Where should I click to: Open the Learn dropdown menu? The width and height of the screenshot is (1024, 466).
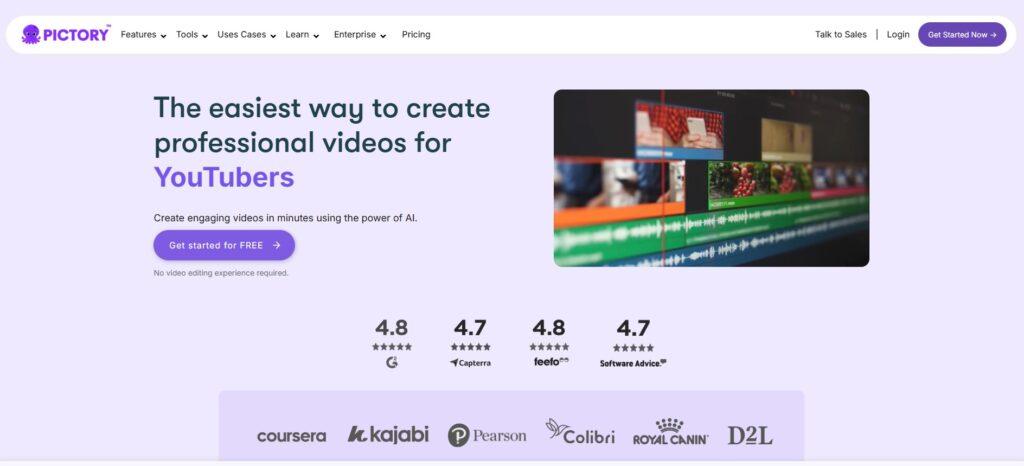pos(302,35)
